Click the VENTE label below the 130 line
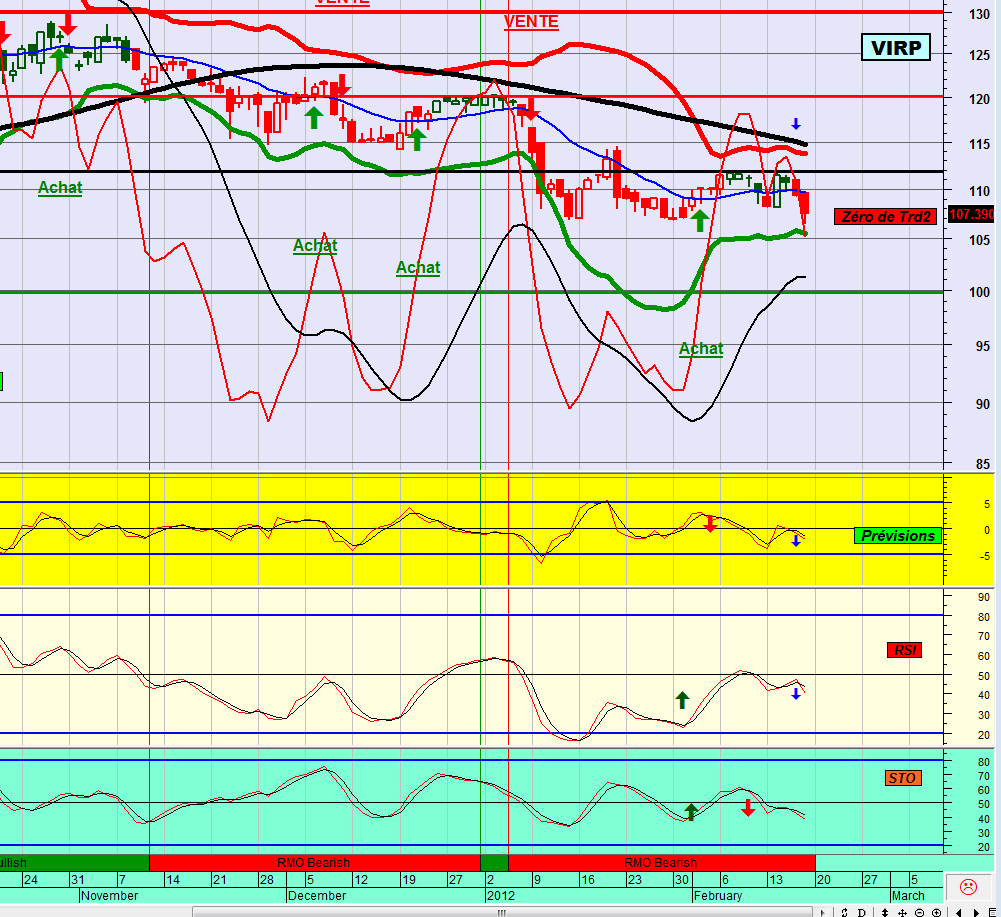Image resolution: width=1001 pixels, height=917 pixels. 531,22
